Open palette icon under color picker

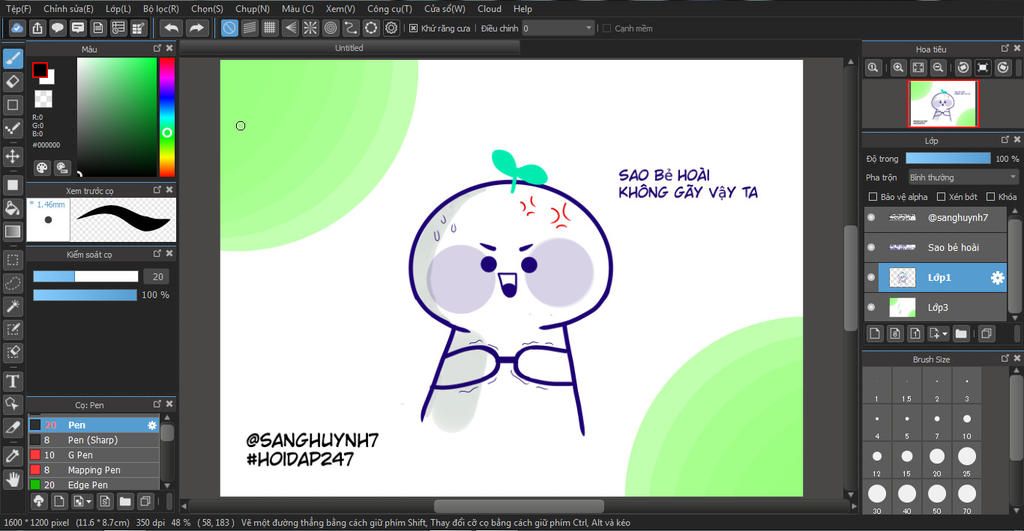tap(42, 168)
